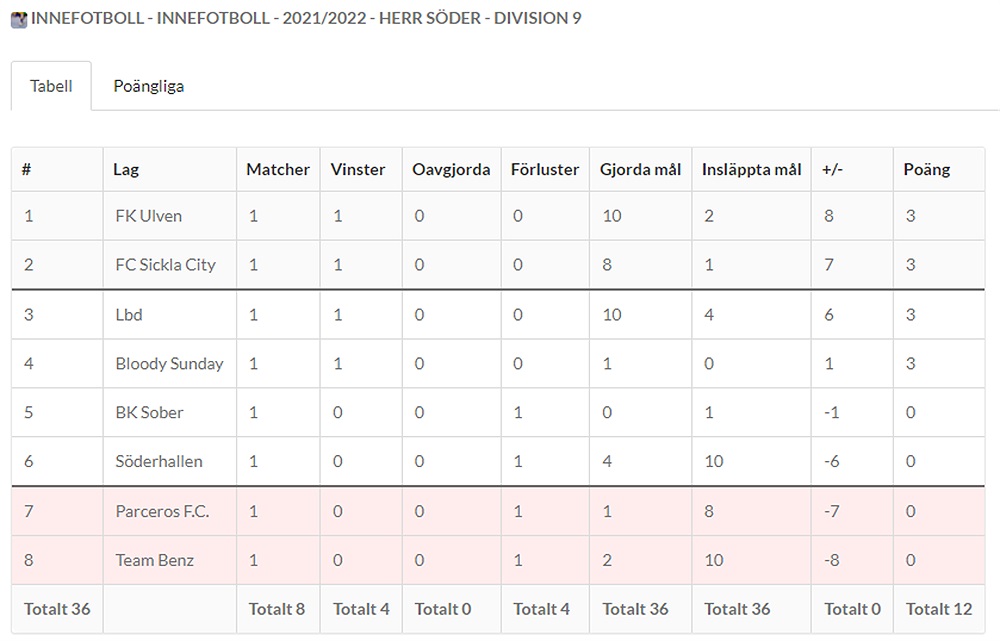
Task: Switch to the Poängliga tab
Action: (x=148, y=86)
